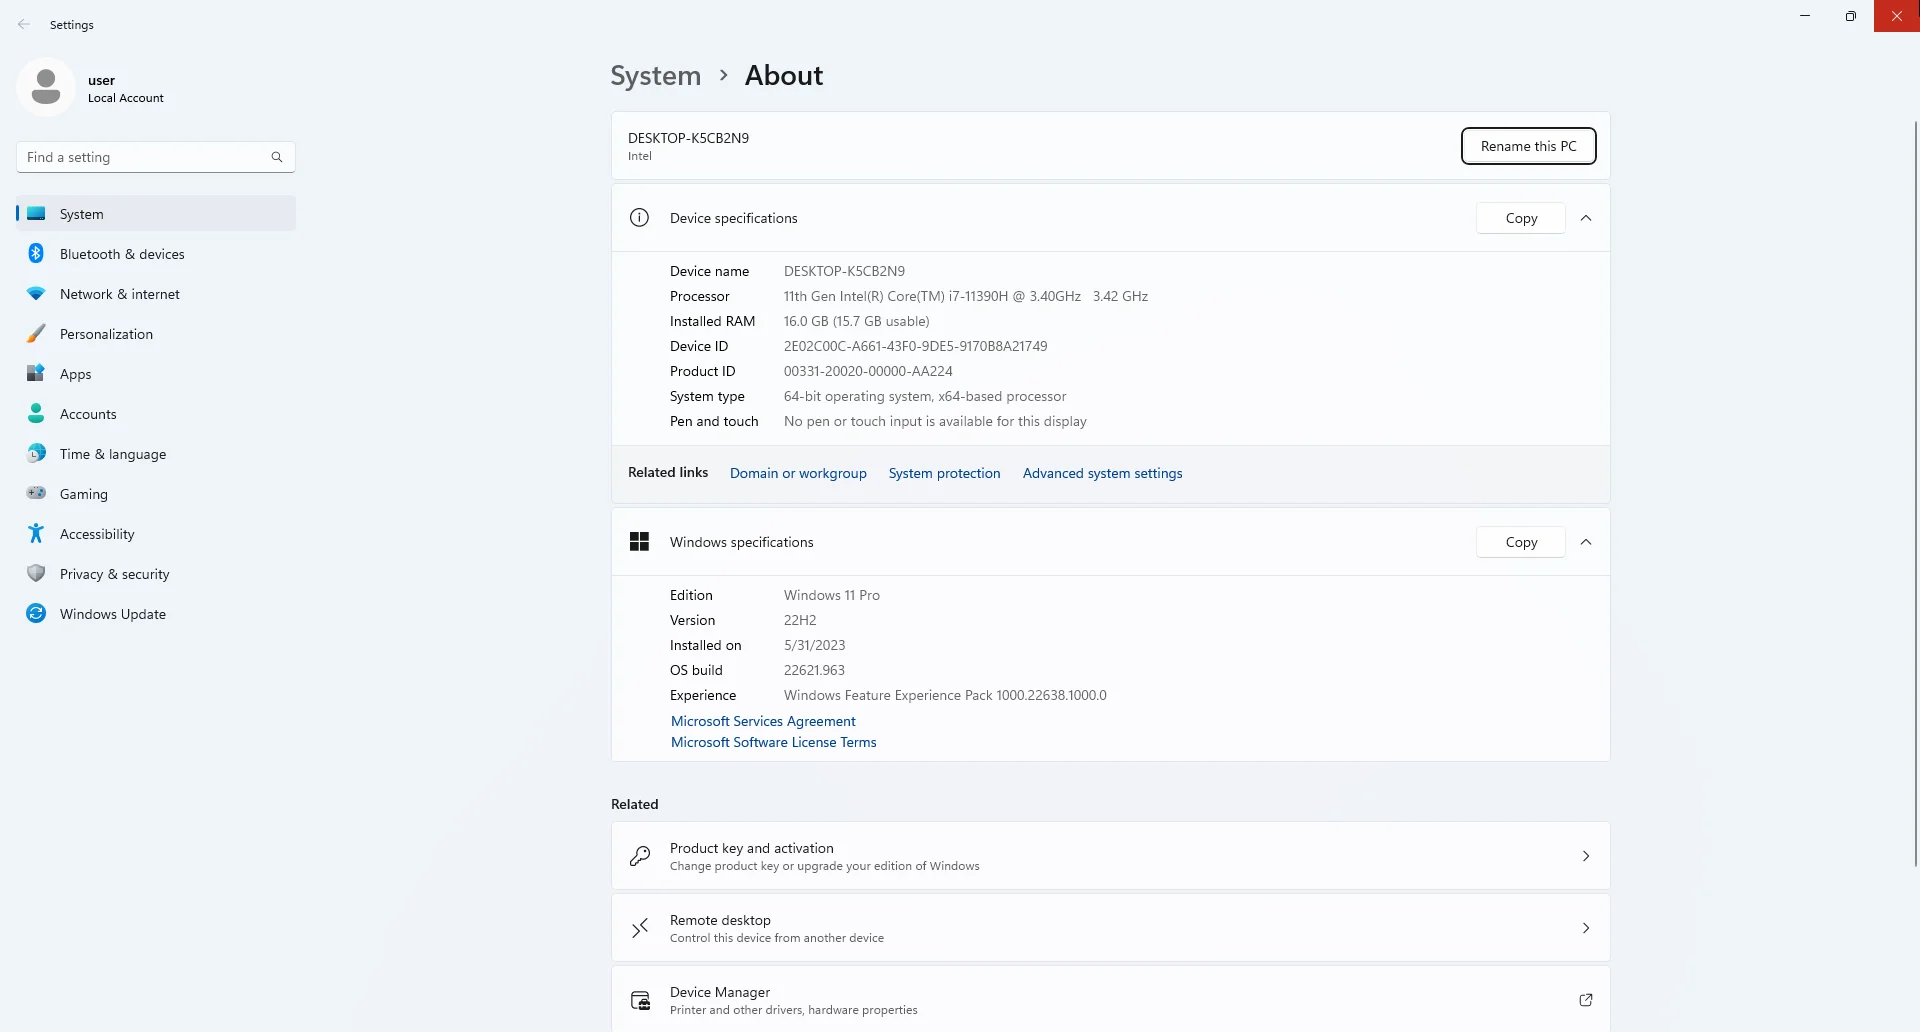Image resolution: width=1920 pixels, height=1032 pixels.
Task: Open Microsoft Software License Terms
Action: [773, 742]
